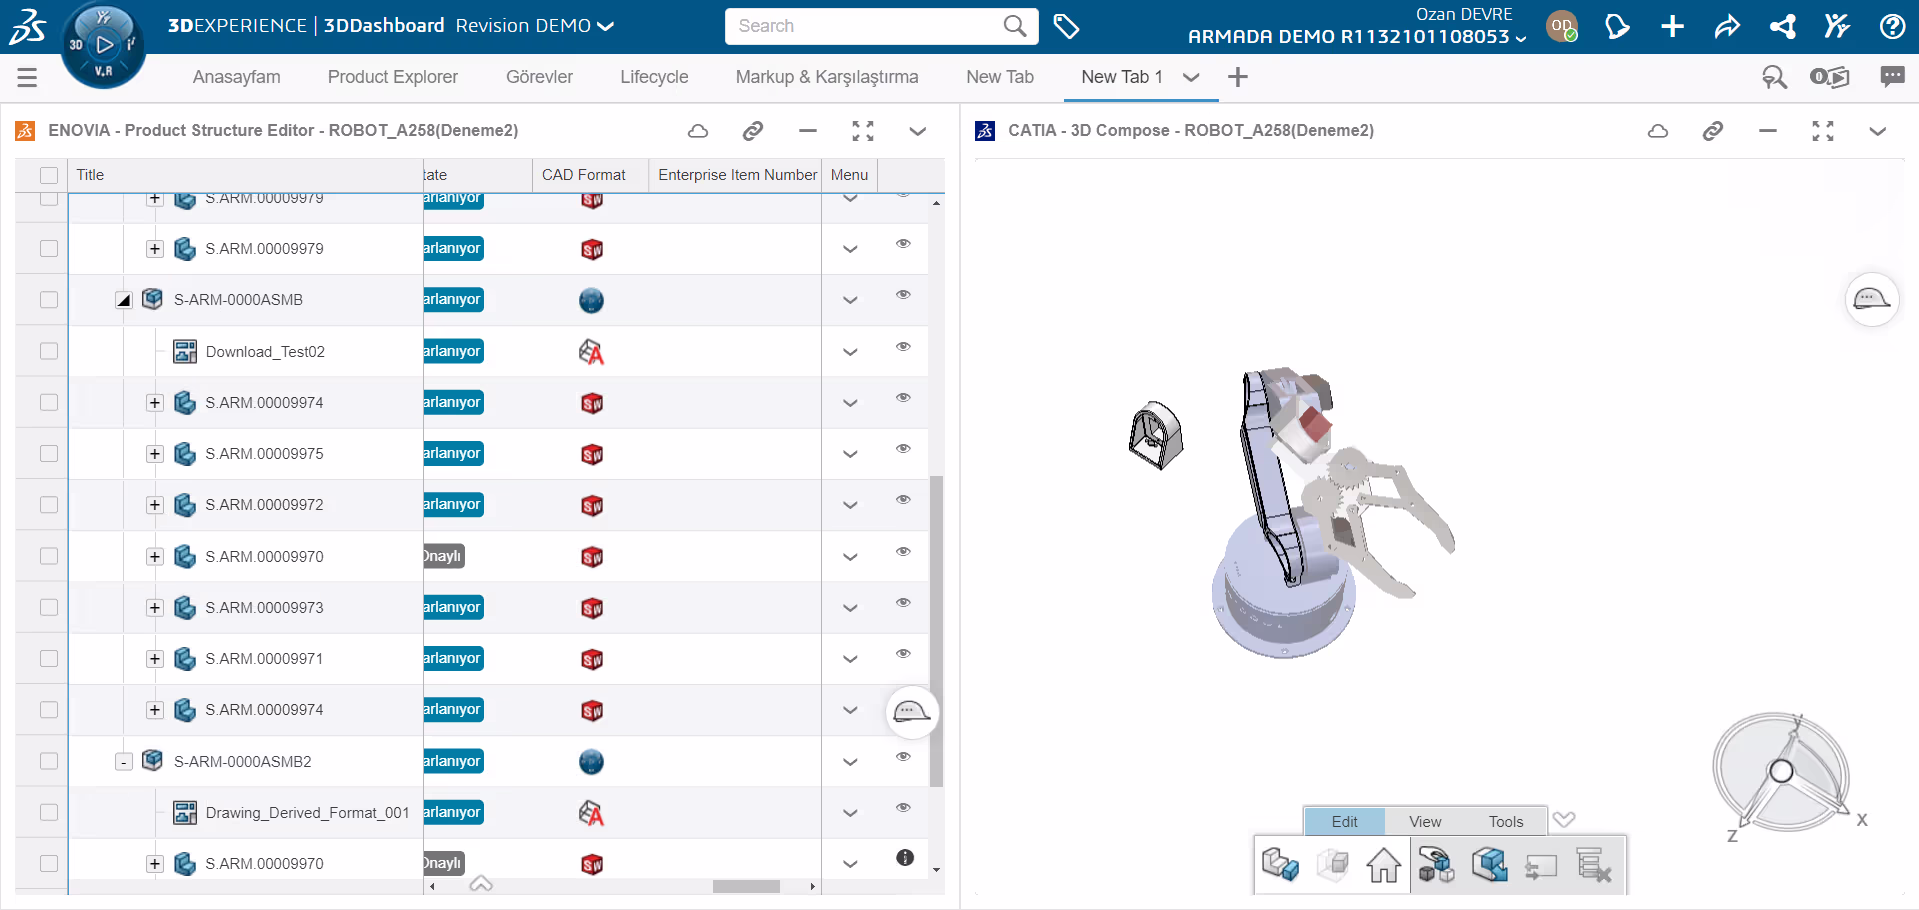Toggle visibility eye for Drawing_Derived_Format_001
The width and height of the screenshot is (1919, 910).
pyautogui.click(x=903, y=807)
